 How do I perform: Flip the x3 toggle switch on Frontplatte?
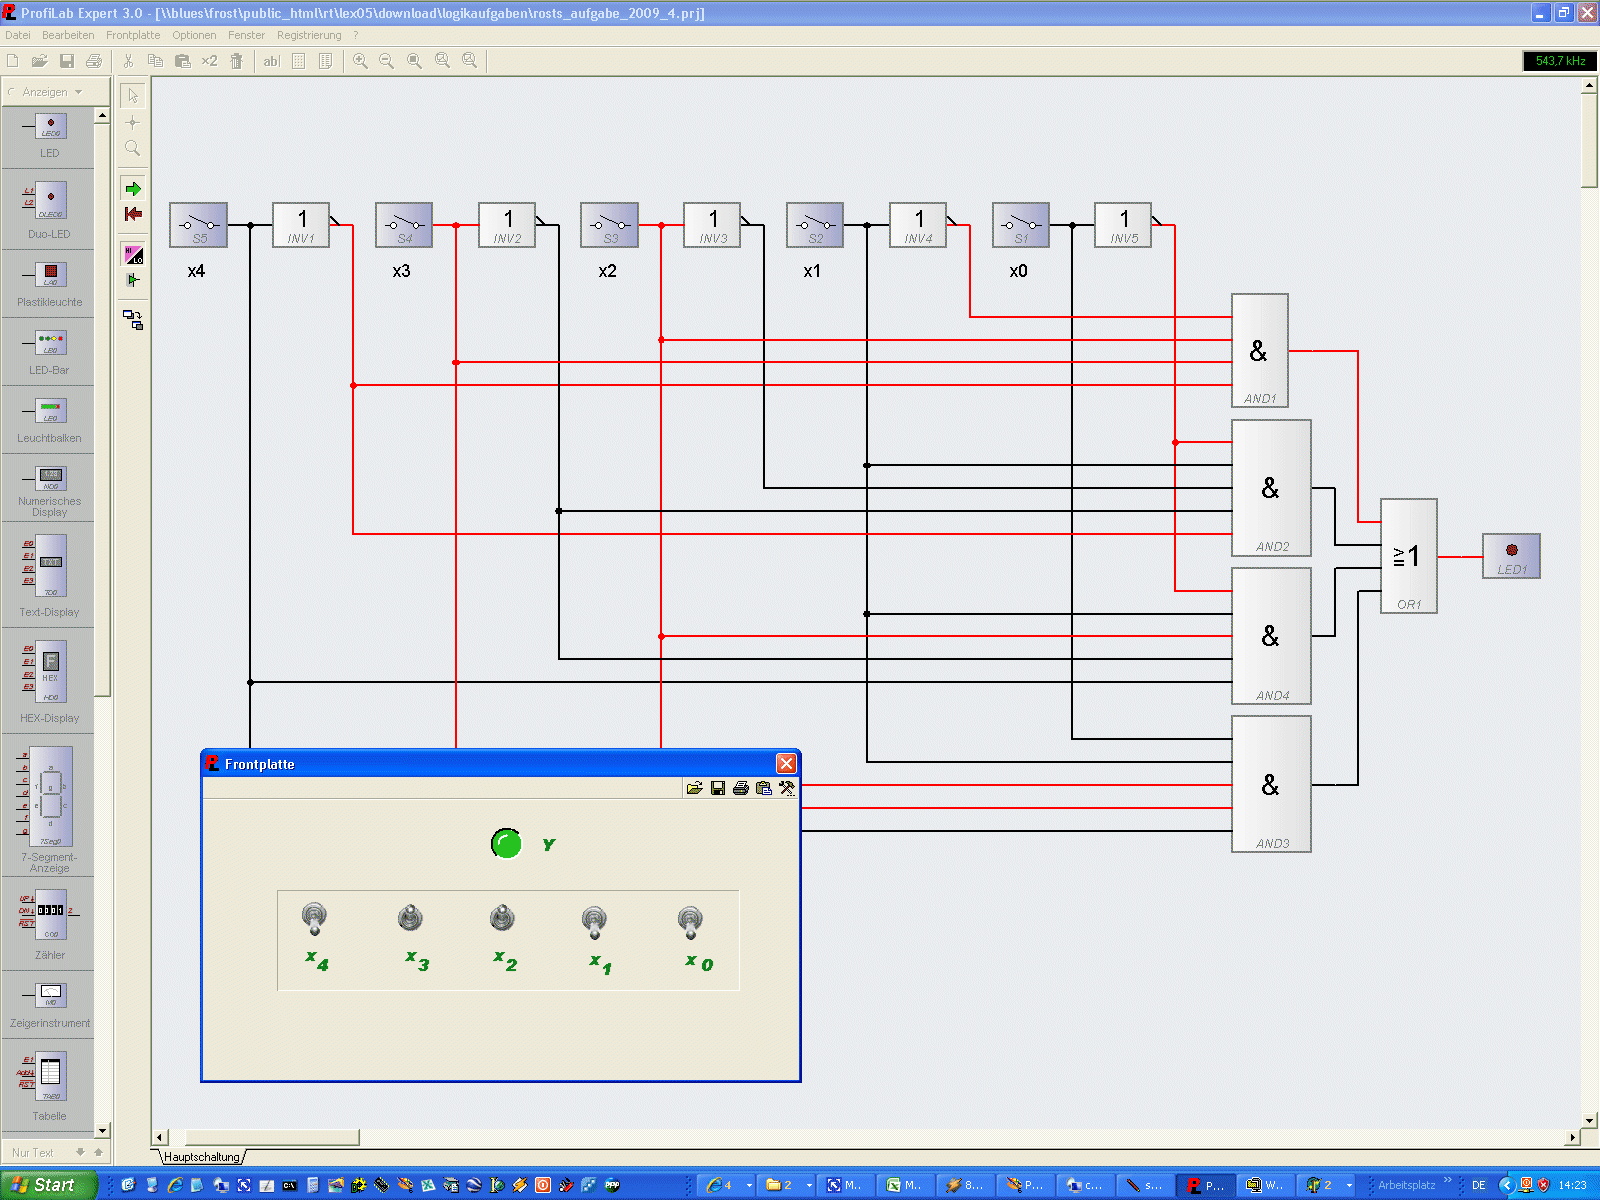[410, 917]
